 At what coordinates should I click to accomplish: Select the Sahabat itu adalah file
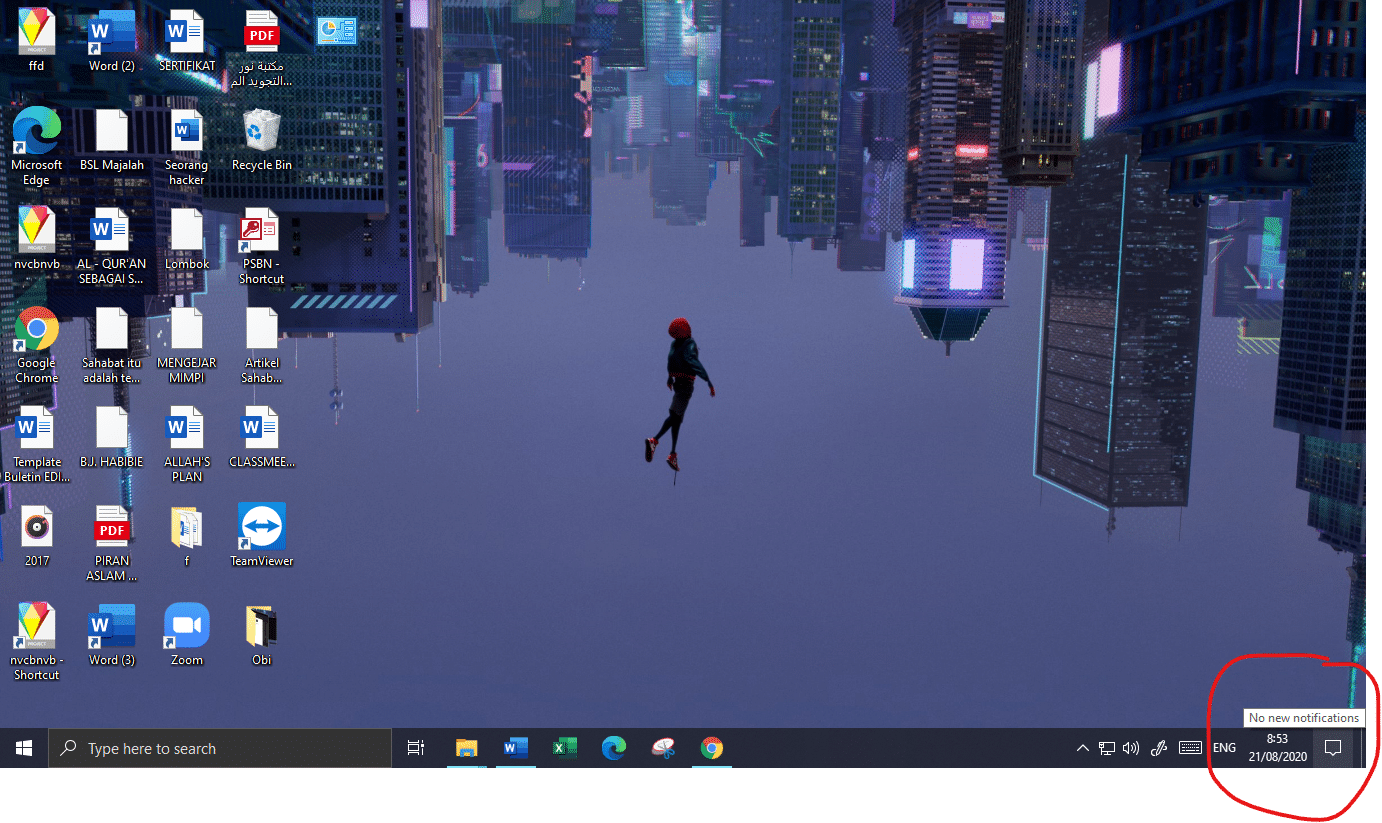[111, 345]
